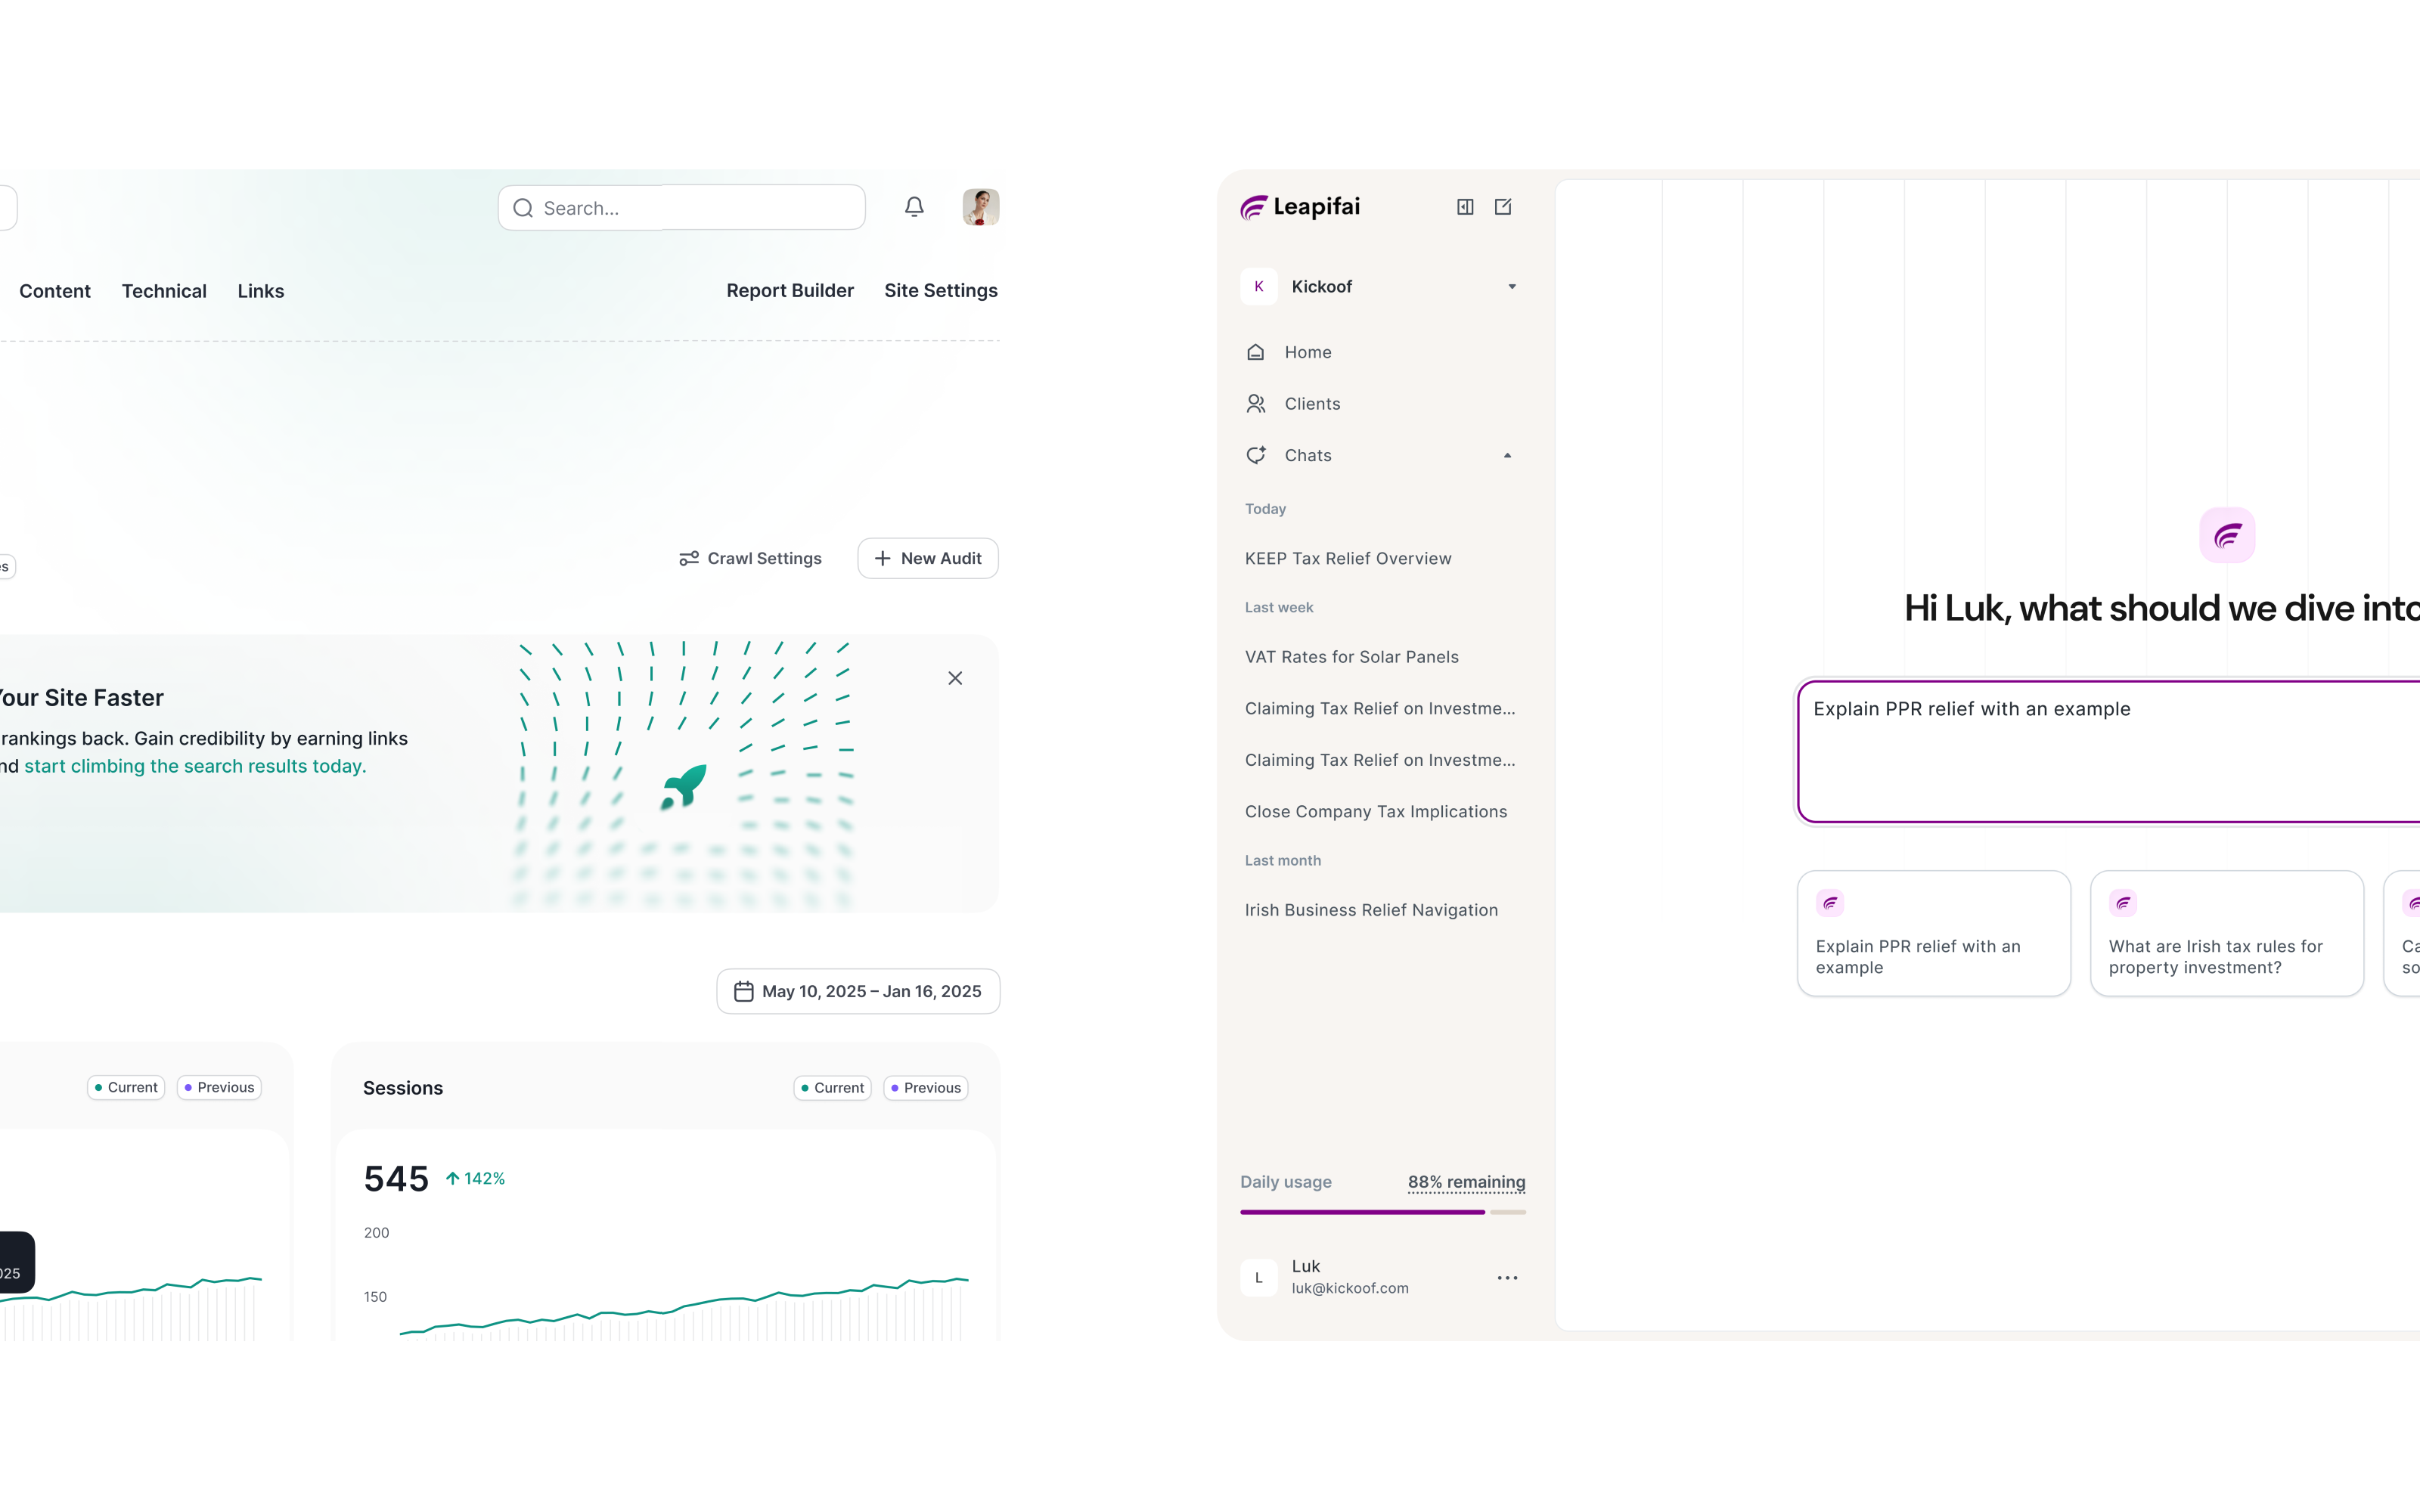Screen dimensions: 2420x1512
Task: Open Luk account more options menu
Action: [1507, 1278]
